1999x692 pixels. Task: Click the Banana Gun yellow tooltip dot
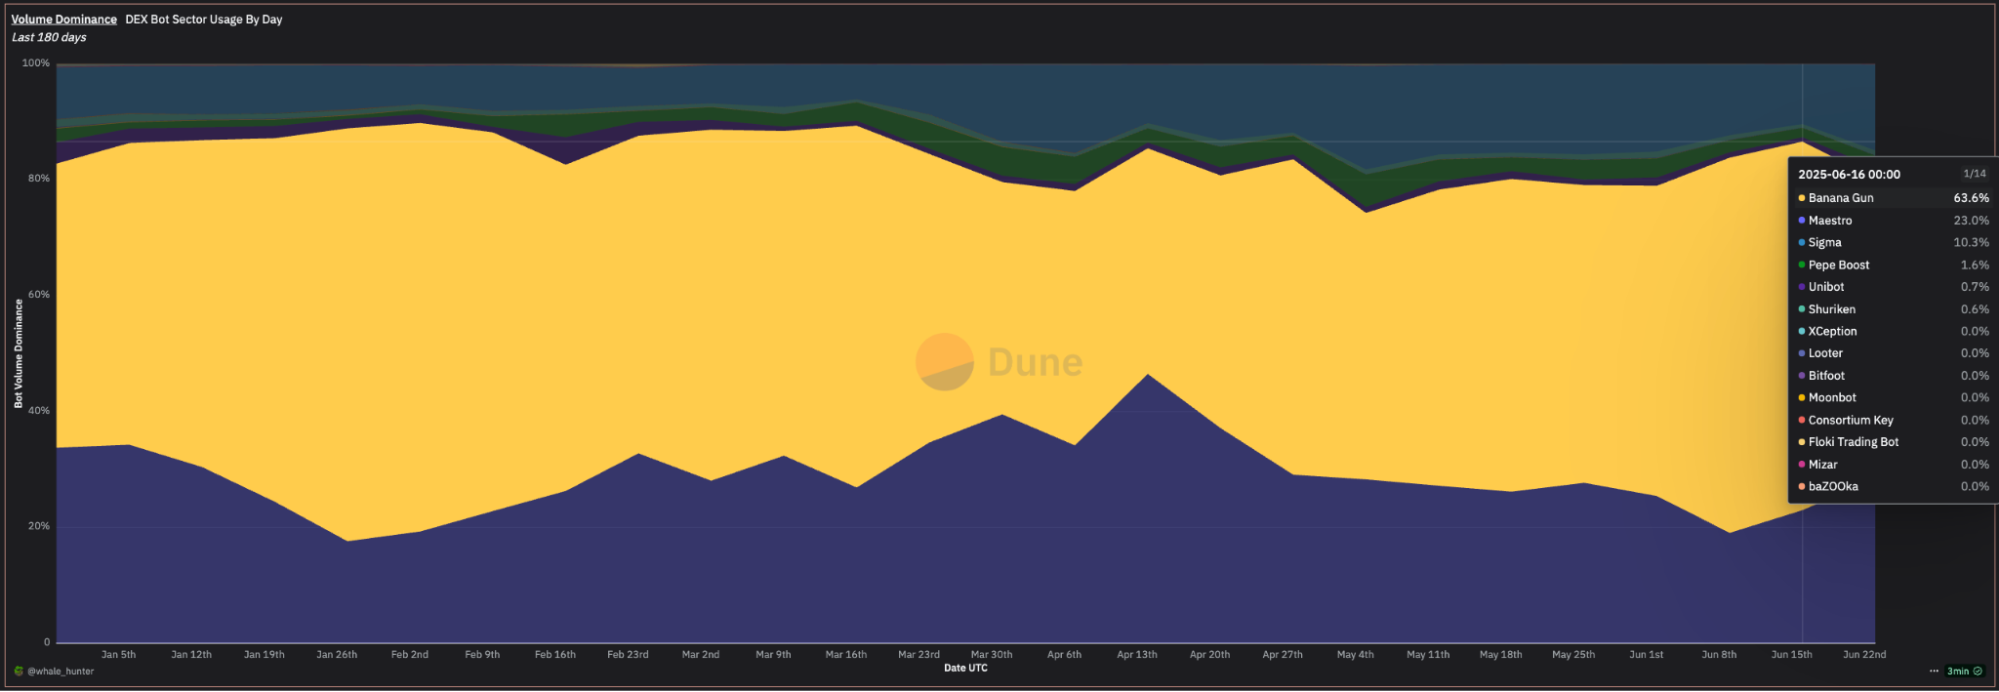click(1801, 198)
